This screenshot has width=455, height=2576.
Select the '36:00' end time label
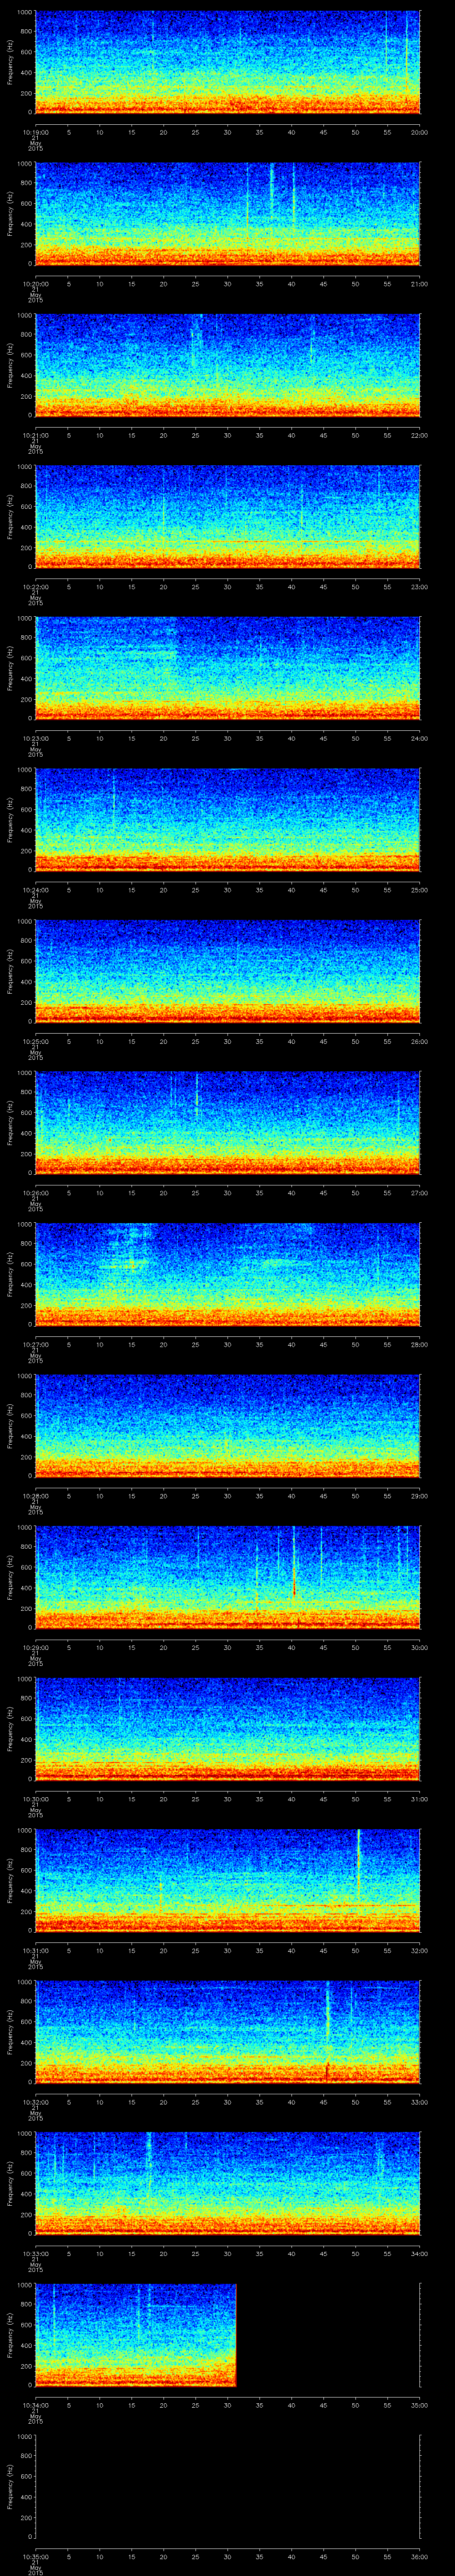coord(419,2556)
